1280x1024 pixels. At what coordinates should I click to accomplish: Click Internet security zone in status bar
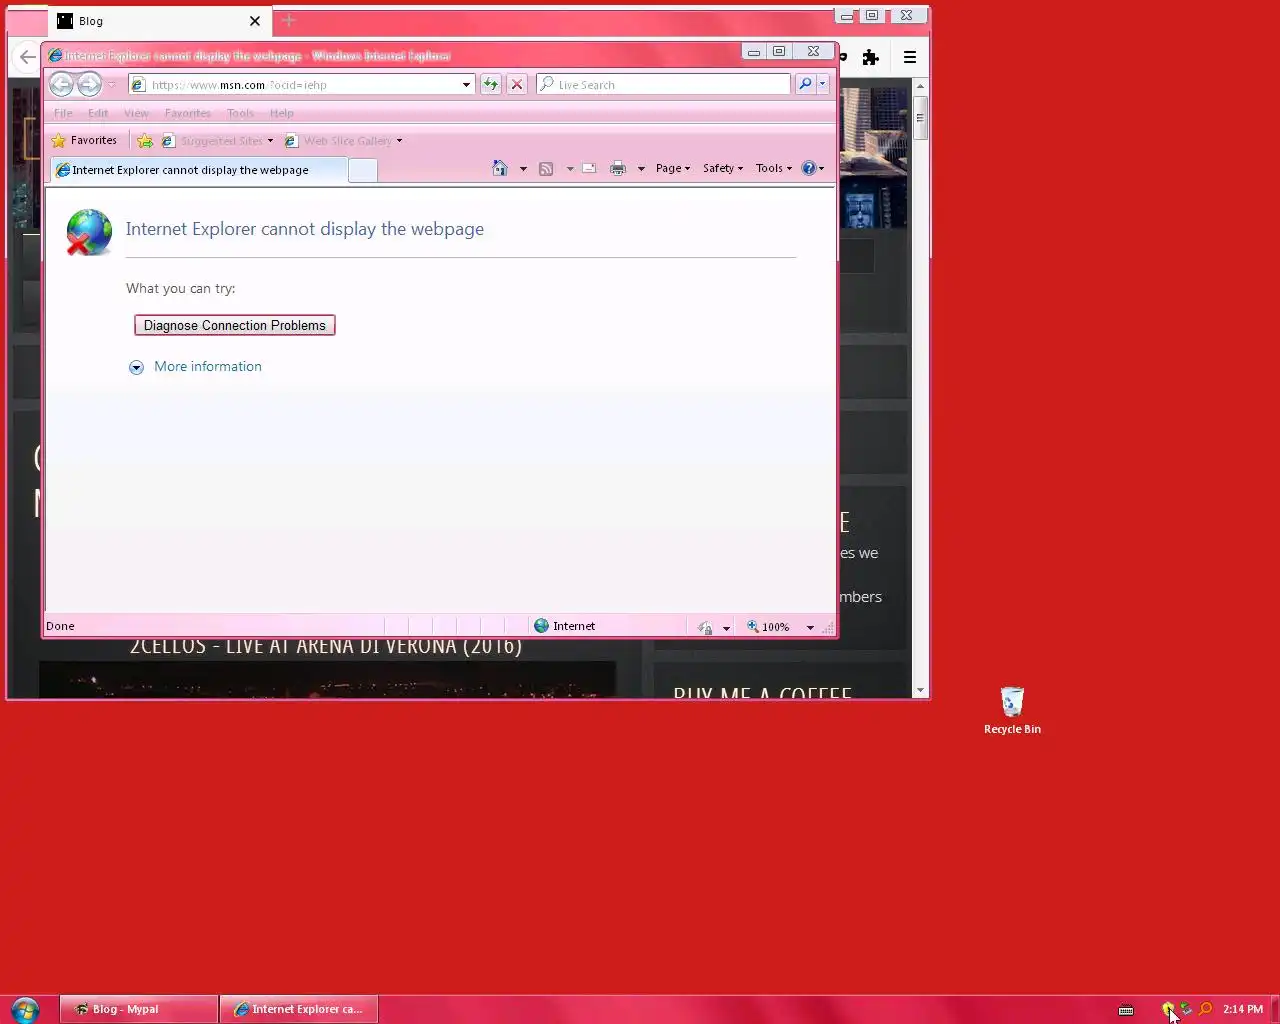[565, 626]
